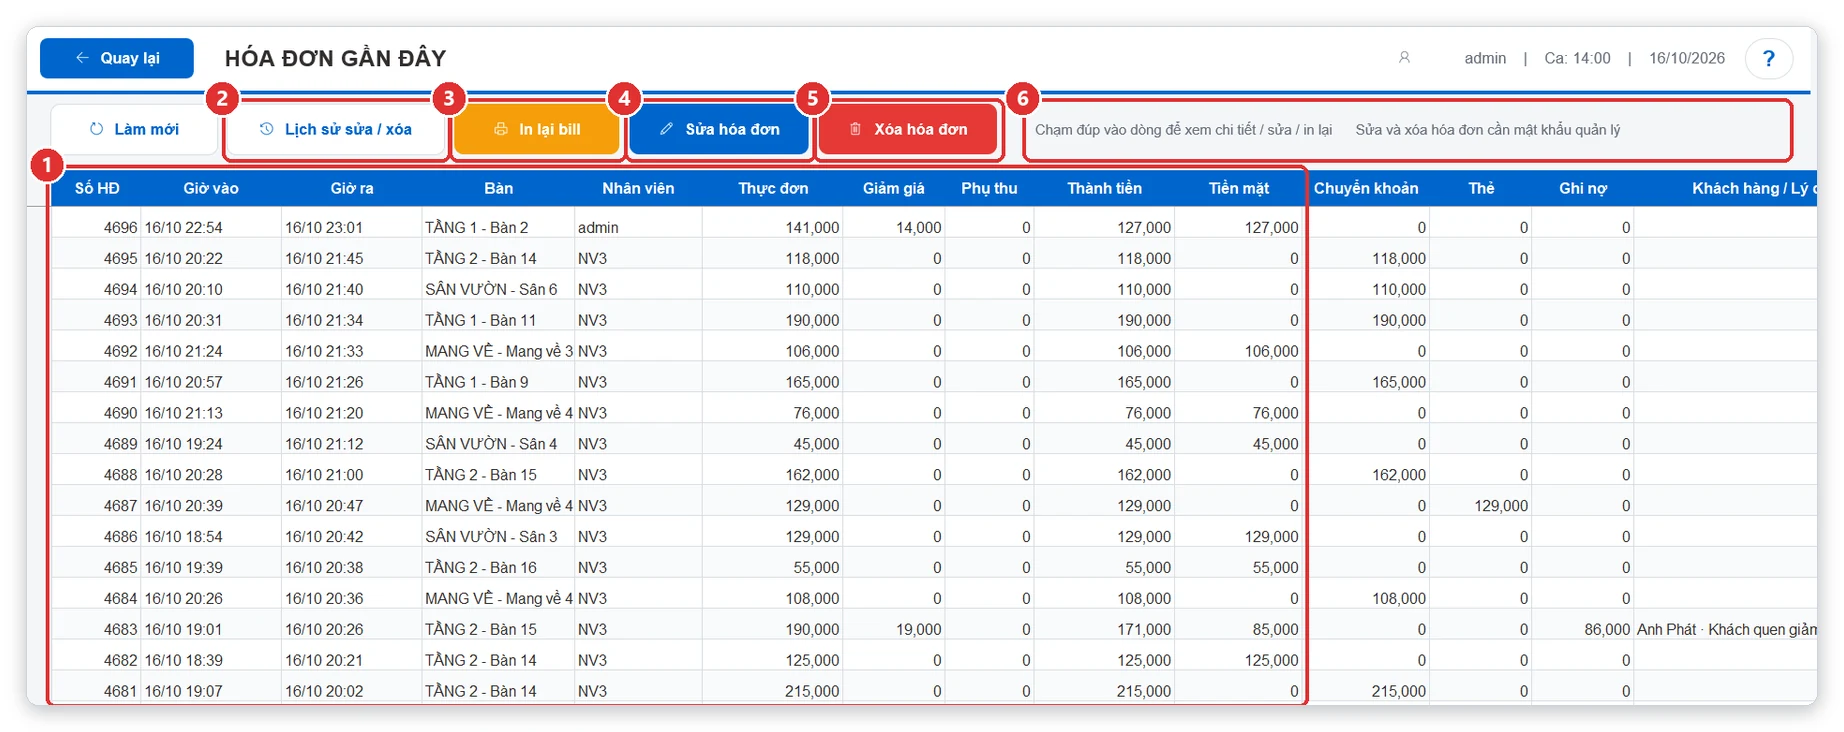
Task: Click the user profile icon beside admin
Action: (1404, 58)
